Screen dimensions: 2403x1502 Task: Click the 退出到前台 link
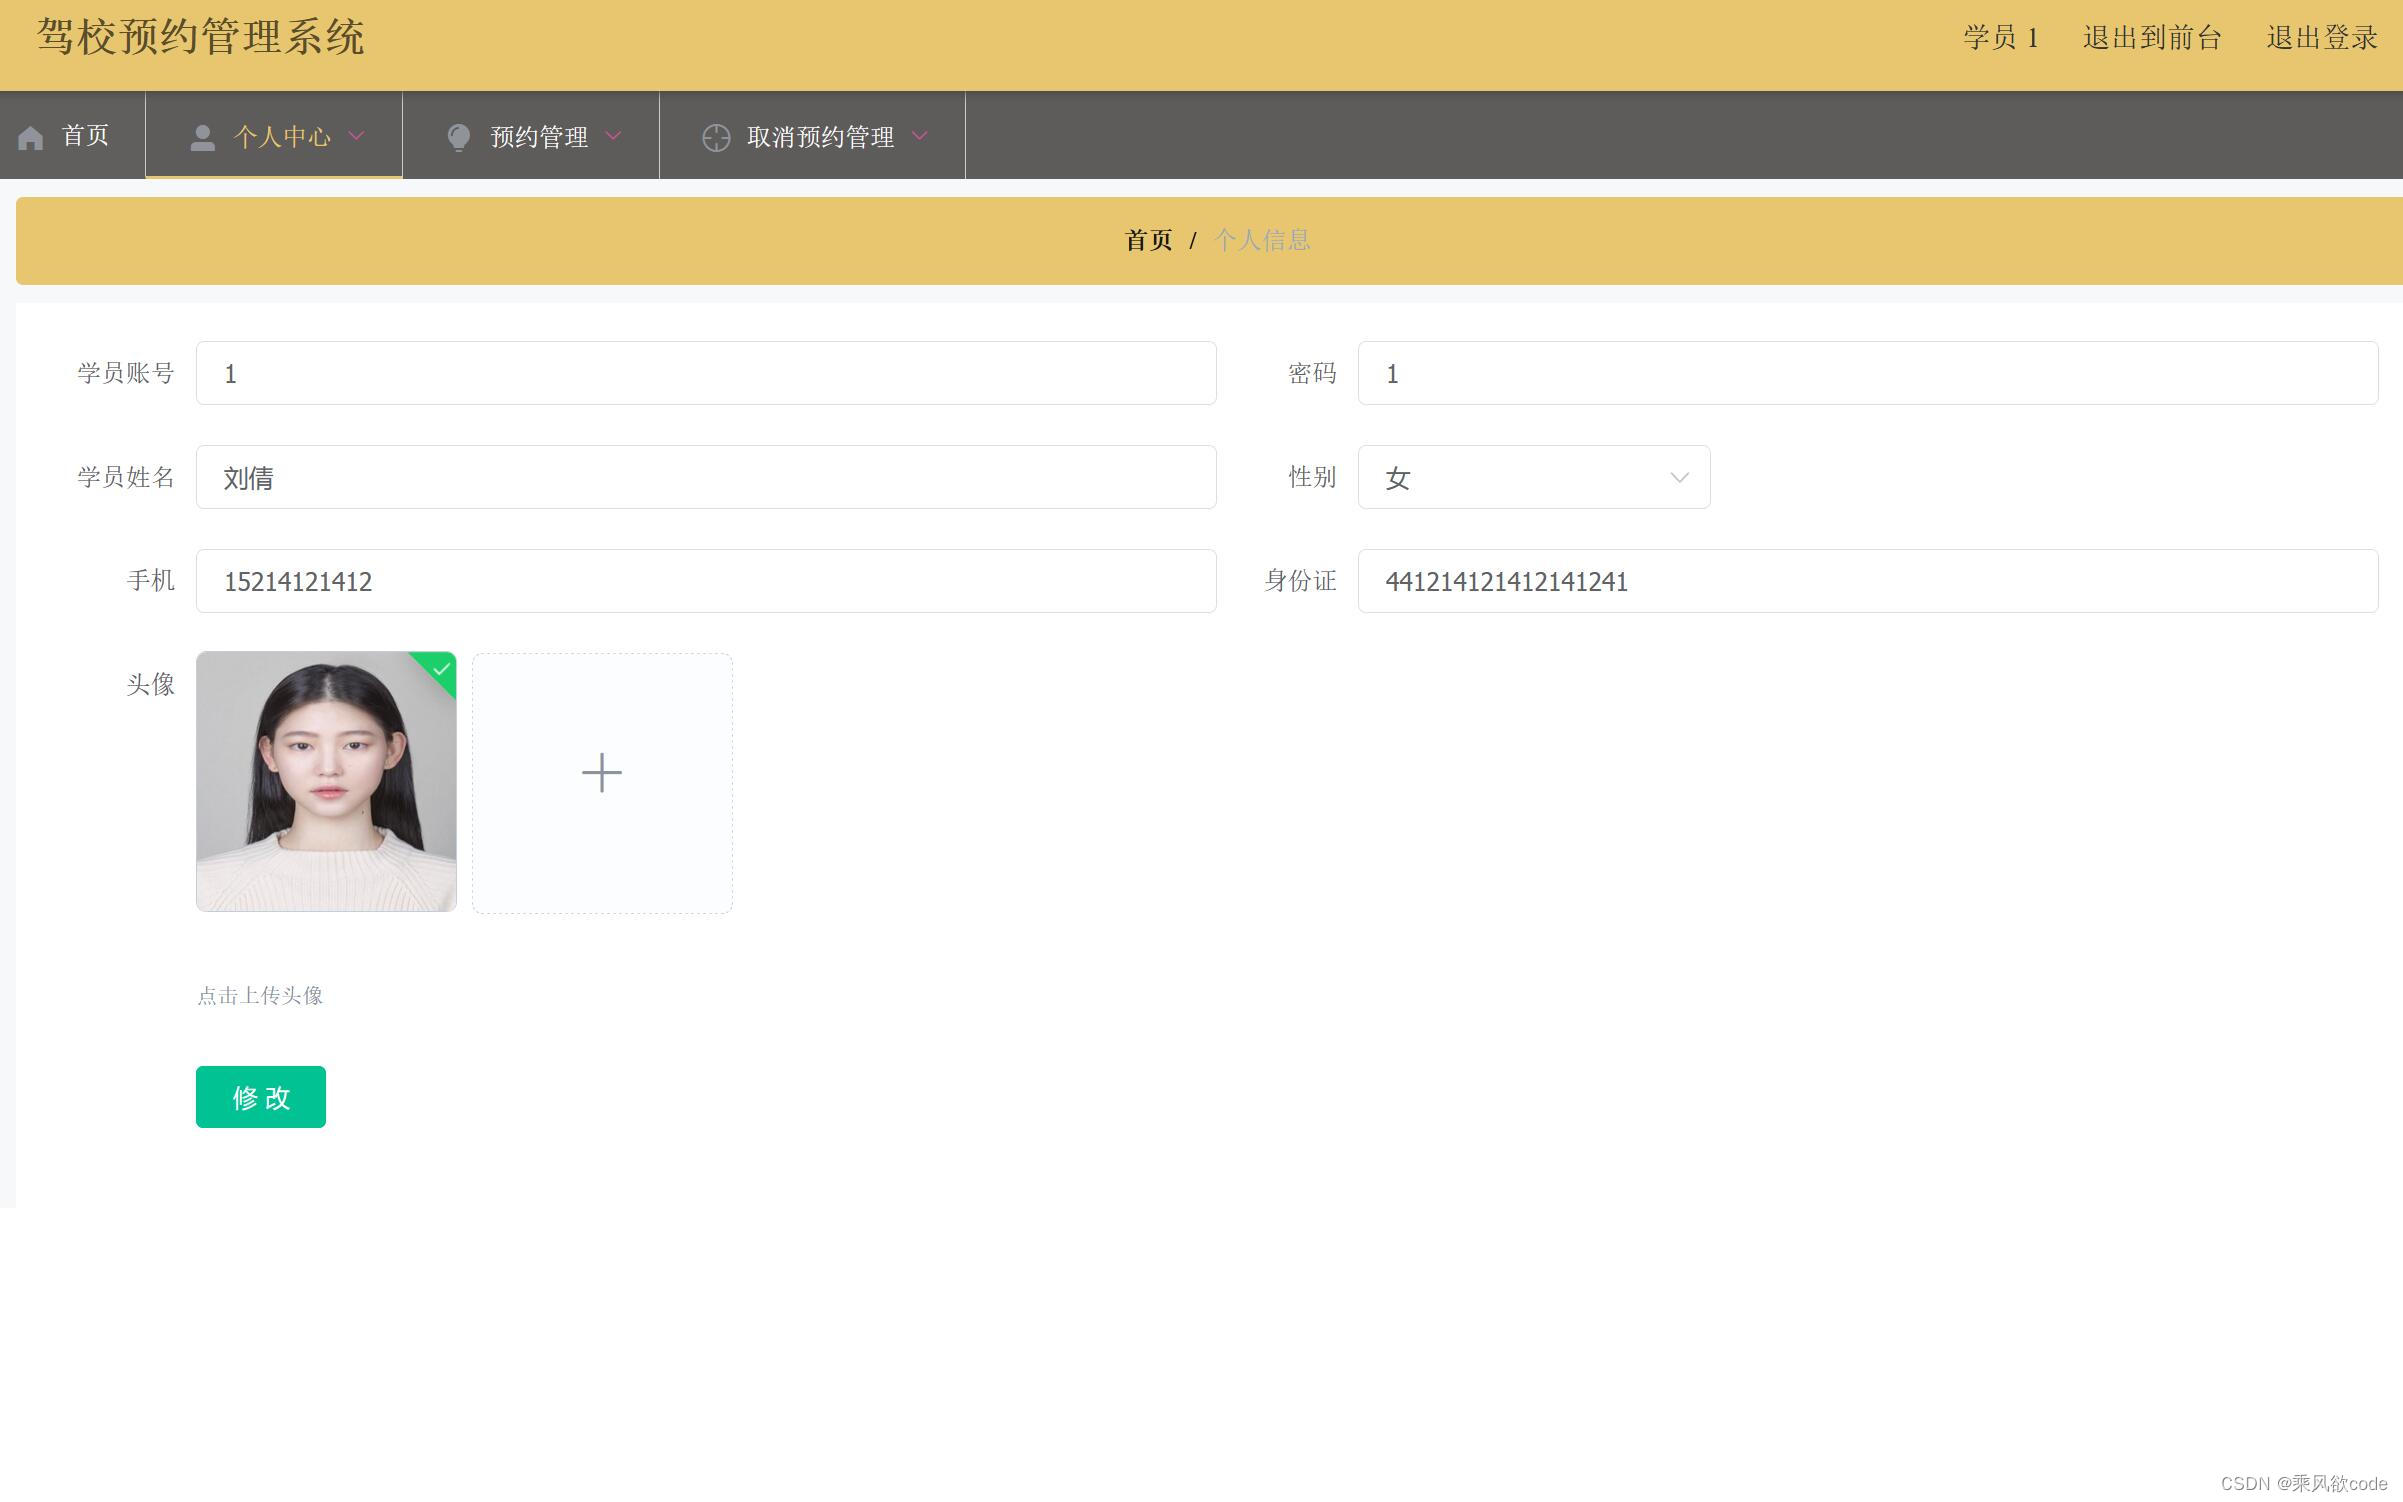(x=2152, y=38)
